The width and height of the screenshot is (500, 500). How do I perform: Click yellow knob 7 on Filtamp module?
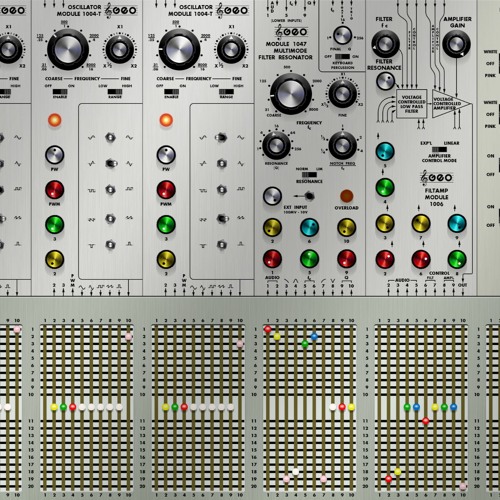click(x=421, y=223)
